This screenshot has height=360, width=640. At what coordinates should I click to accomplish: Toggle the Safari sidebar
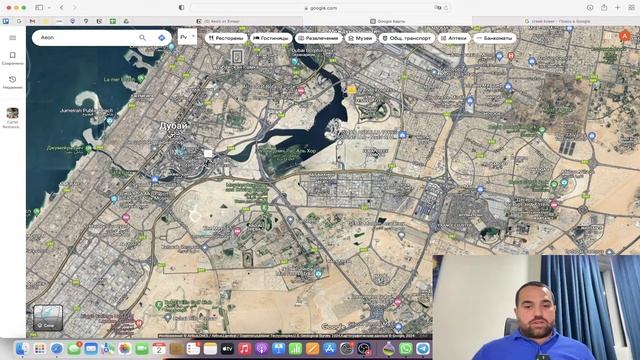point(39,7)
